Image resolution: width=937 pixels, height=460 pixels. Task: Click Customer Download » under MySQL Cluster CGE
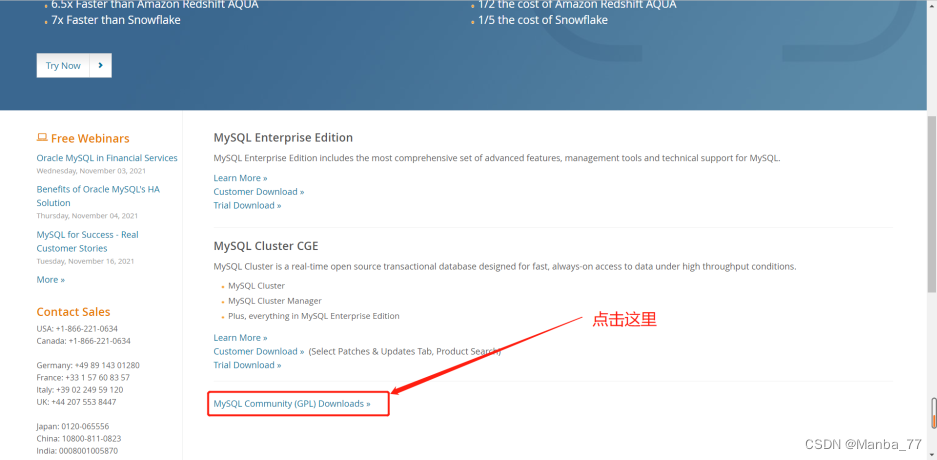click(x=259, y=351)
